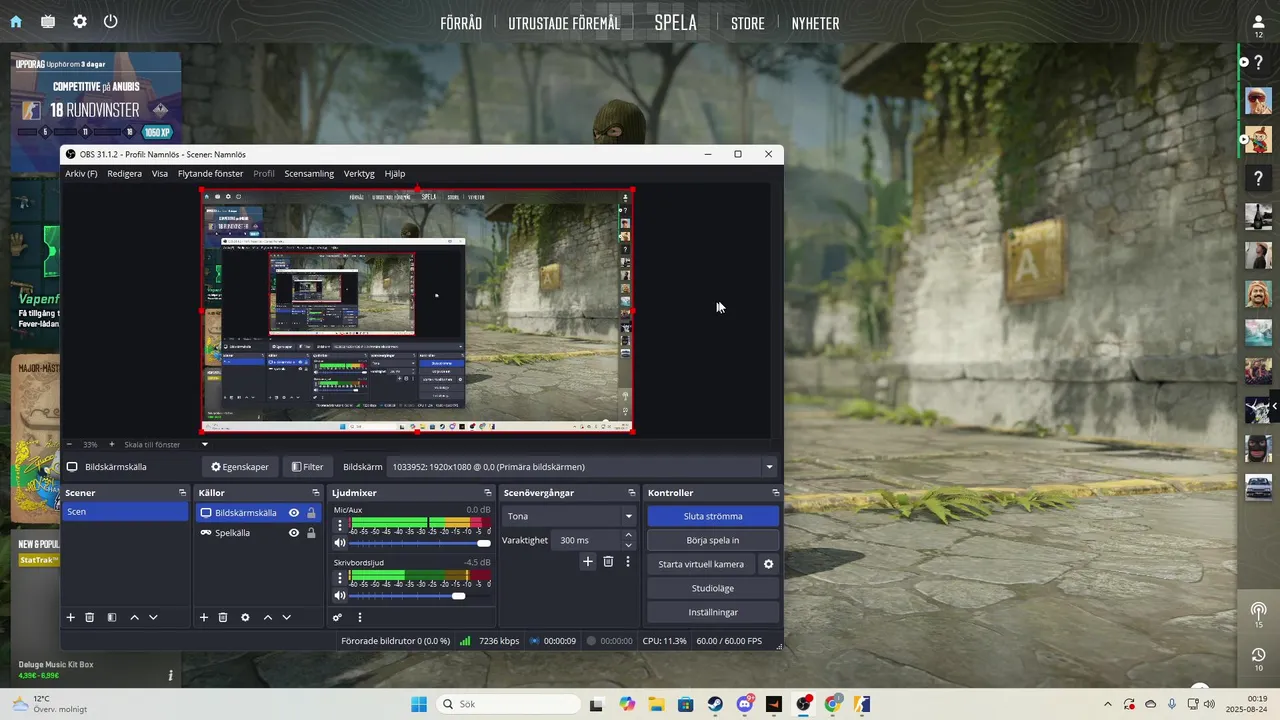This screenshot has height=720, width=1280.
Task: Remove the scene transition with the trash icon
Action: [608, 562]
